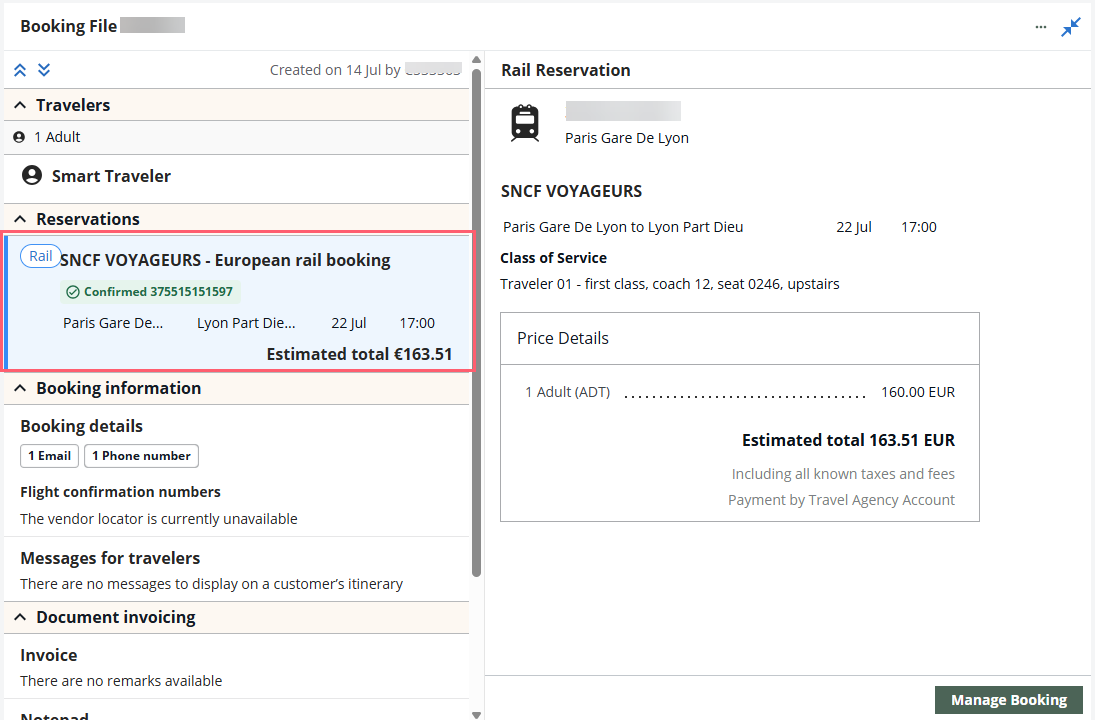Click the confirmed checkmark icon
Screen dimensions: 1095x720
[73, 292]
